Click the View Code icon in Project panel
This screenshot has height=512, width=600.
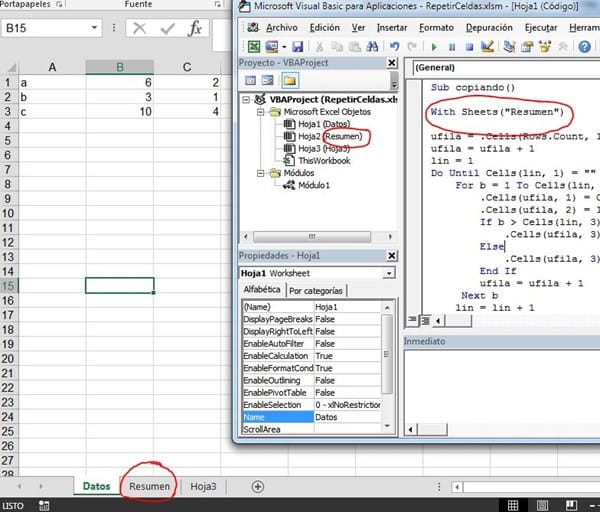pyautogui.click(x=251, y=80)
